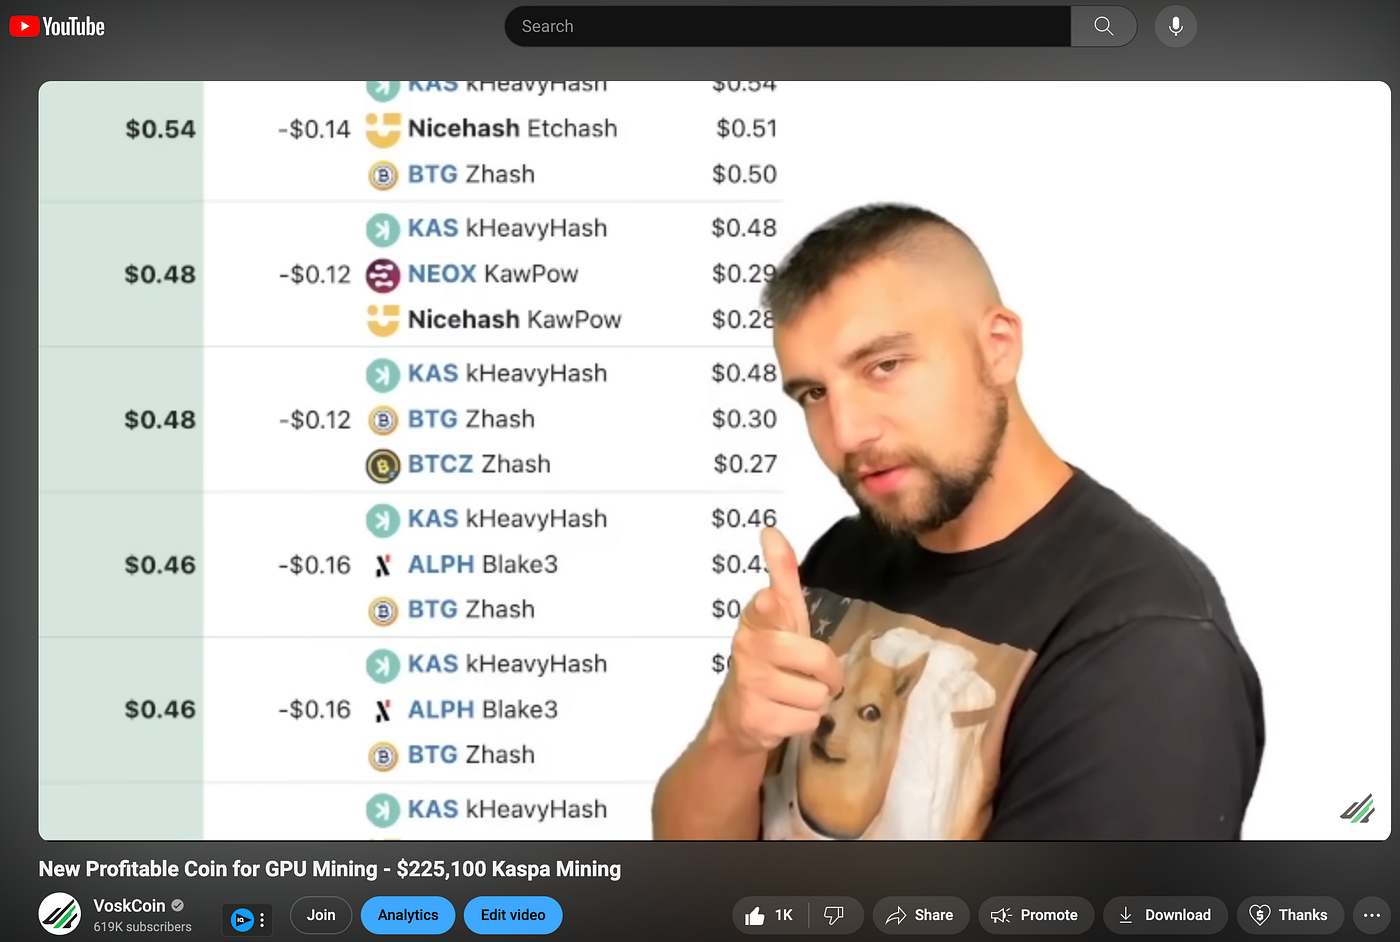Download the video
1400x942 pixels.
coord(1165,915)
